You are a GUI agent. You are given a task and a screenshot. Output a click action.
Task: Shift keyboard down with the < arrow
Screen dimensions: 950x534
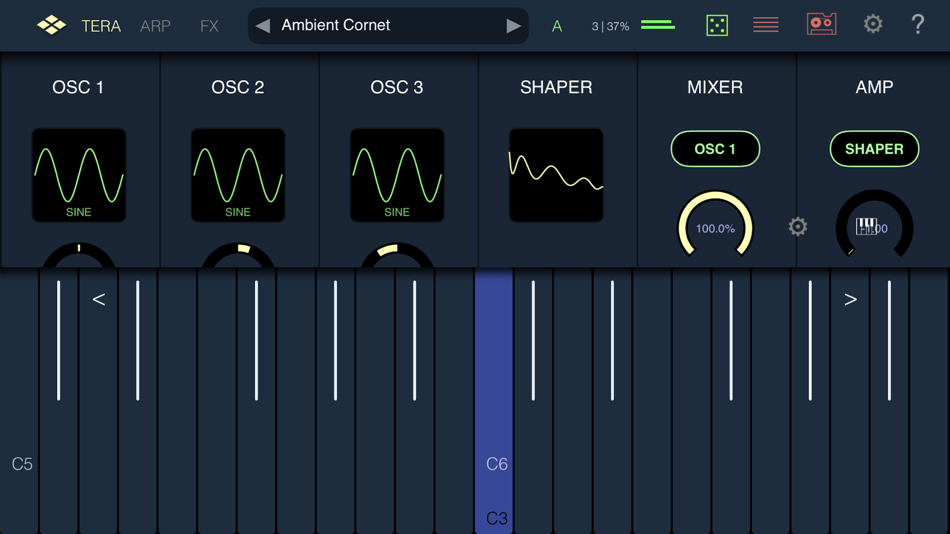99,299
